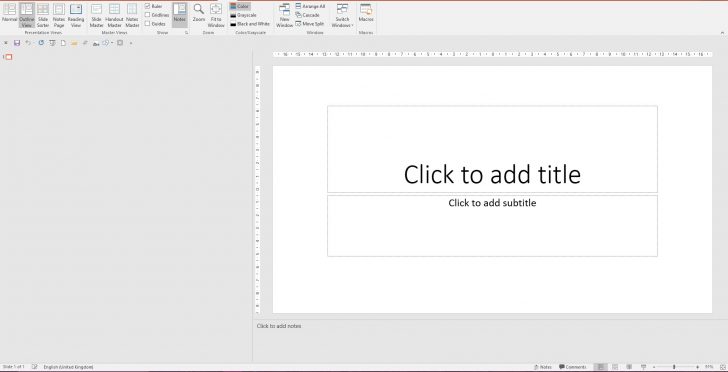Image resolution: width=728 pixels, height=372 pixels.
Task: Start the Slide Show from status bar
Action: pos(643,367)
